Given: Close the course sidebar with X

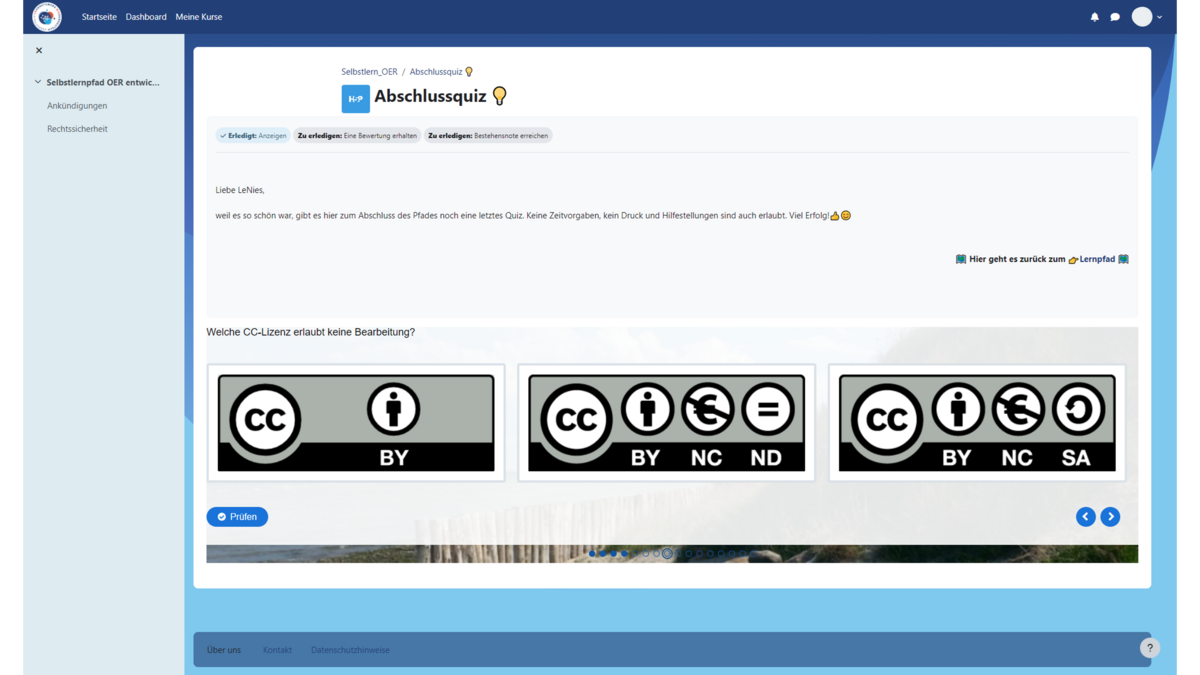Looking at the screenshot, I should click(39, 50).
